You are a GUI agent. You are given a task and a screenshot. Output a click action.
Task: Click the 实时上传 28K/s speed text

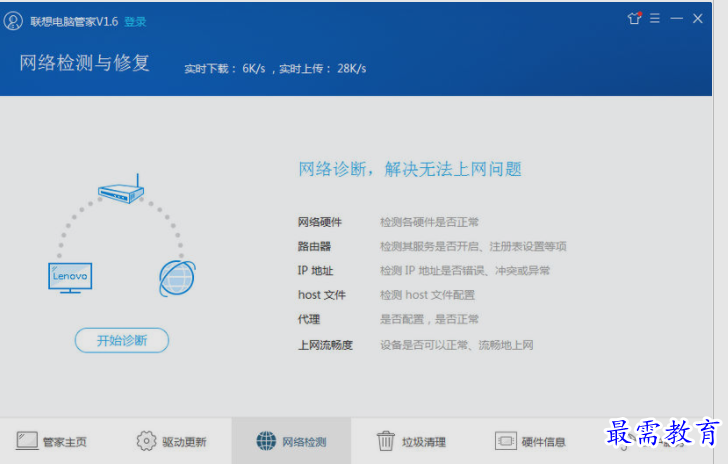coord(323,69)
